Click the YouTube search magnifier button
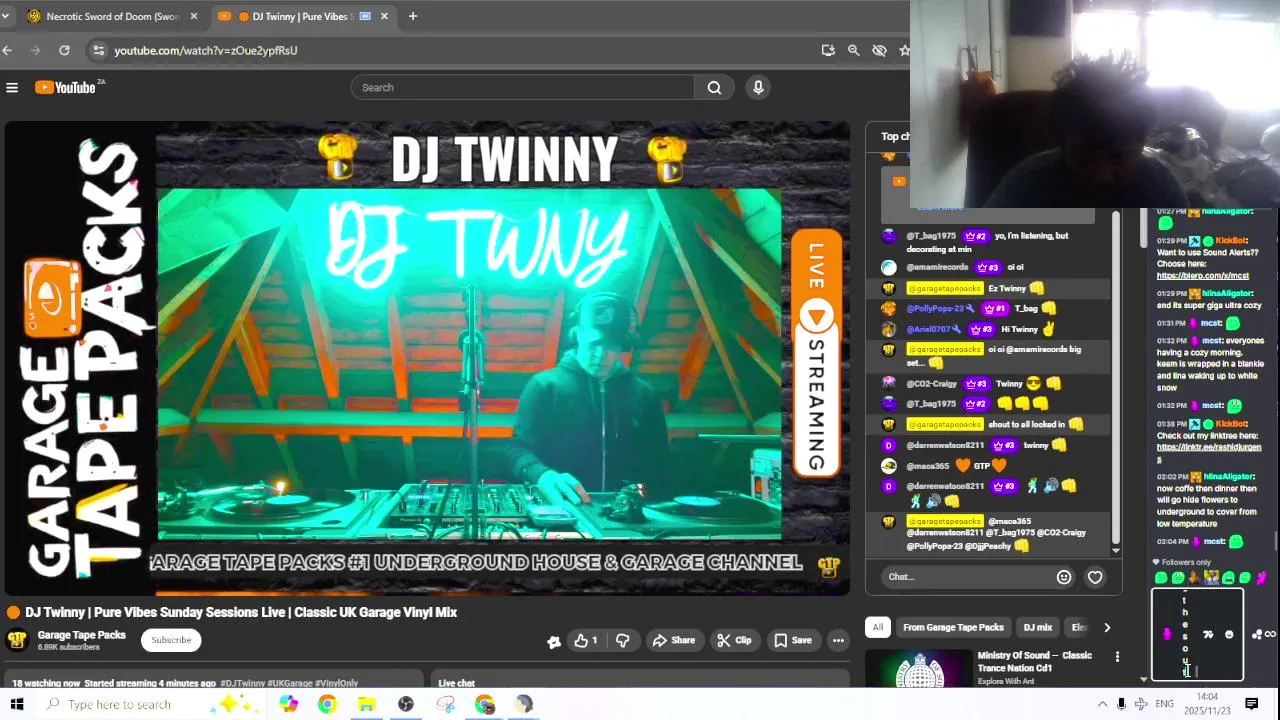Screen dimensions: 1280x720 pos(714,88)
